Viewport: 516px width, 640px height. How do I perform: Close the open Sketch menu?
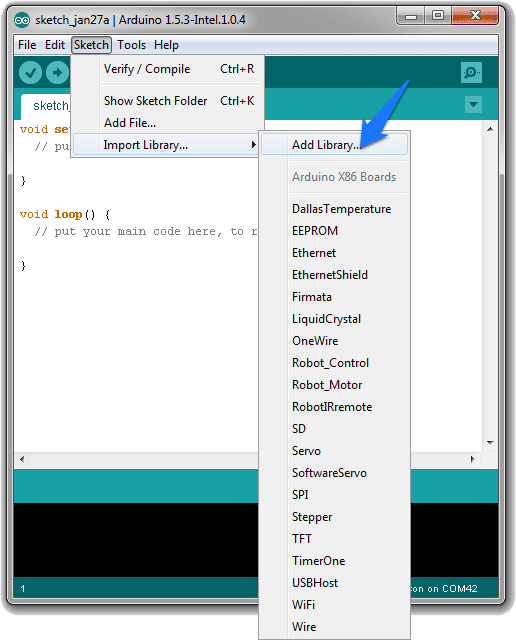click(91, 45)
